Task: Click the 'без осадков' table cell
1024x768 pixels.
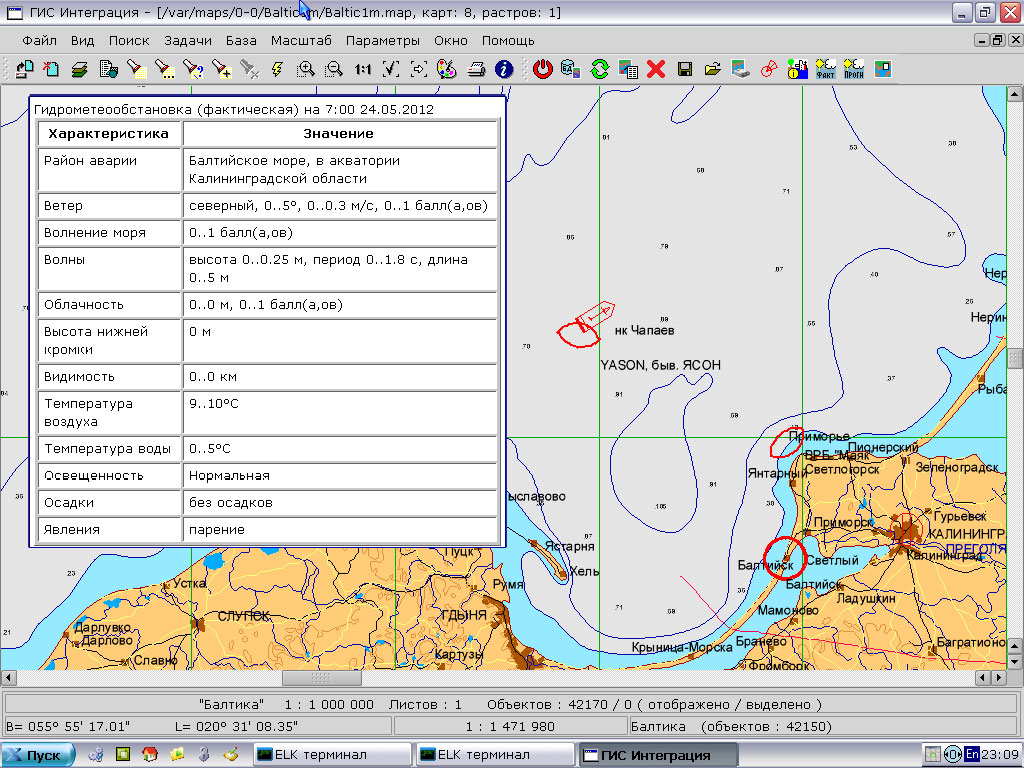Action: click(x=339, y=503)
